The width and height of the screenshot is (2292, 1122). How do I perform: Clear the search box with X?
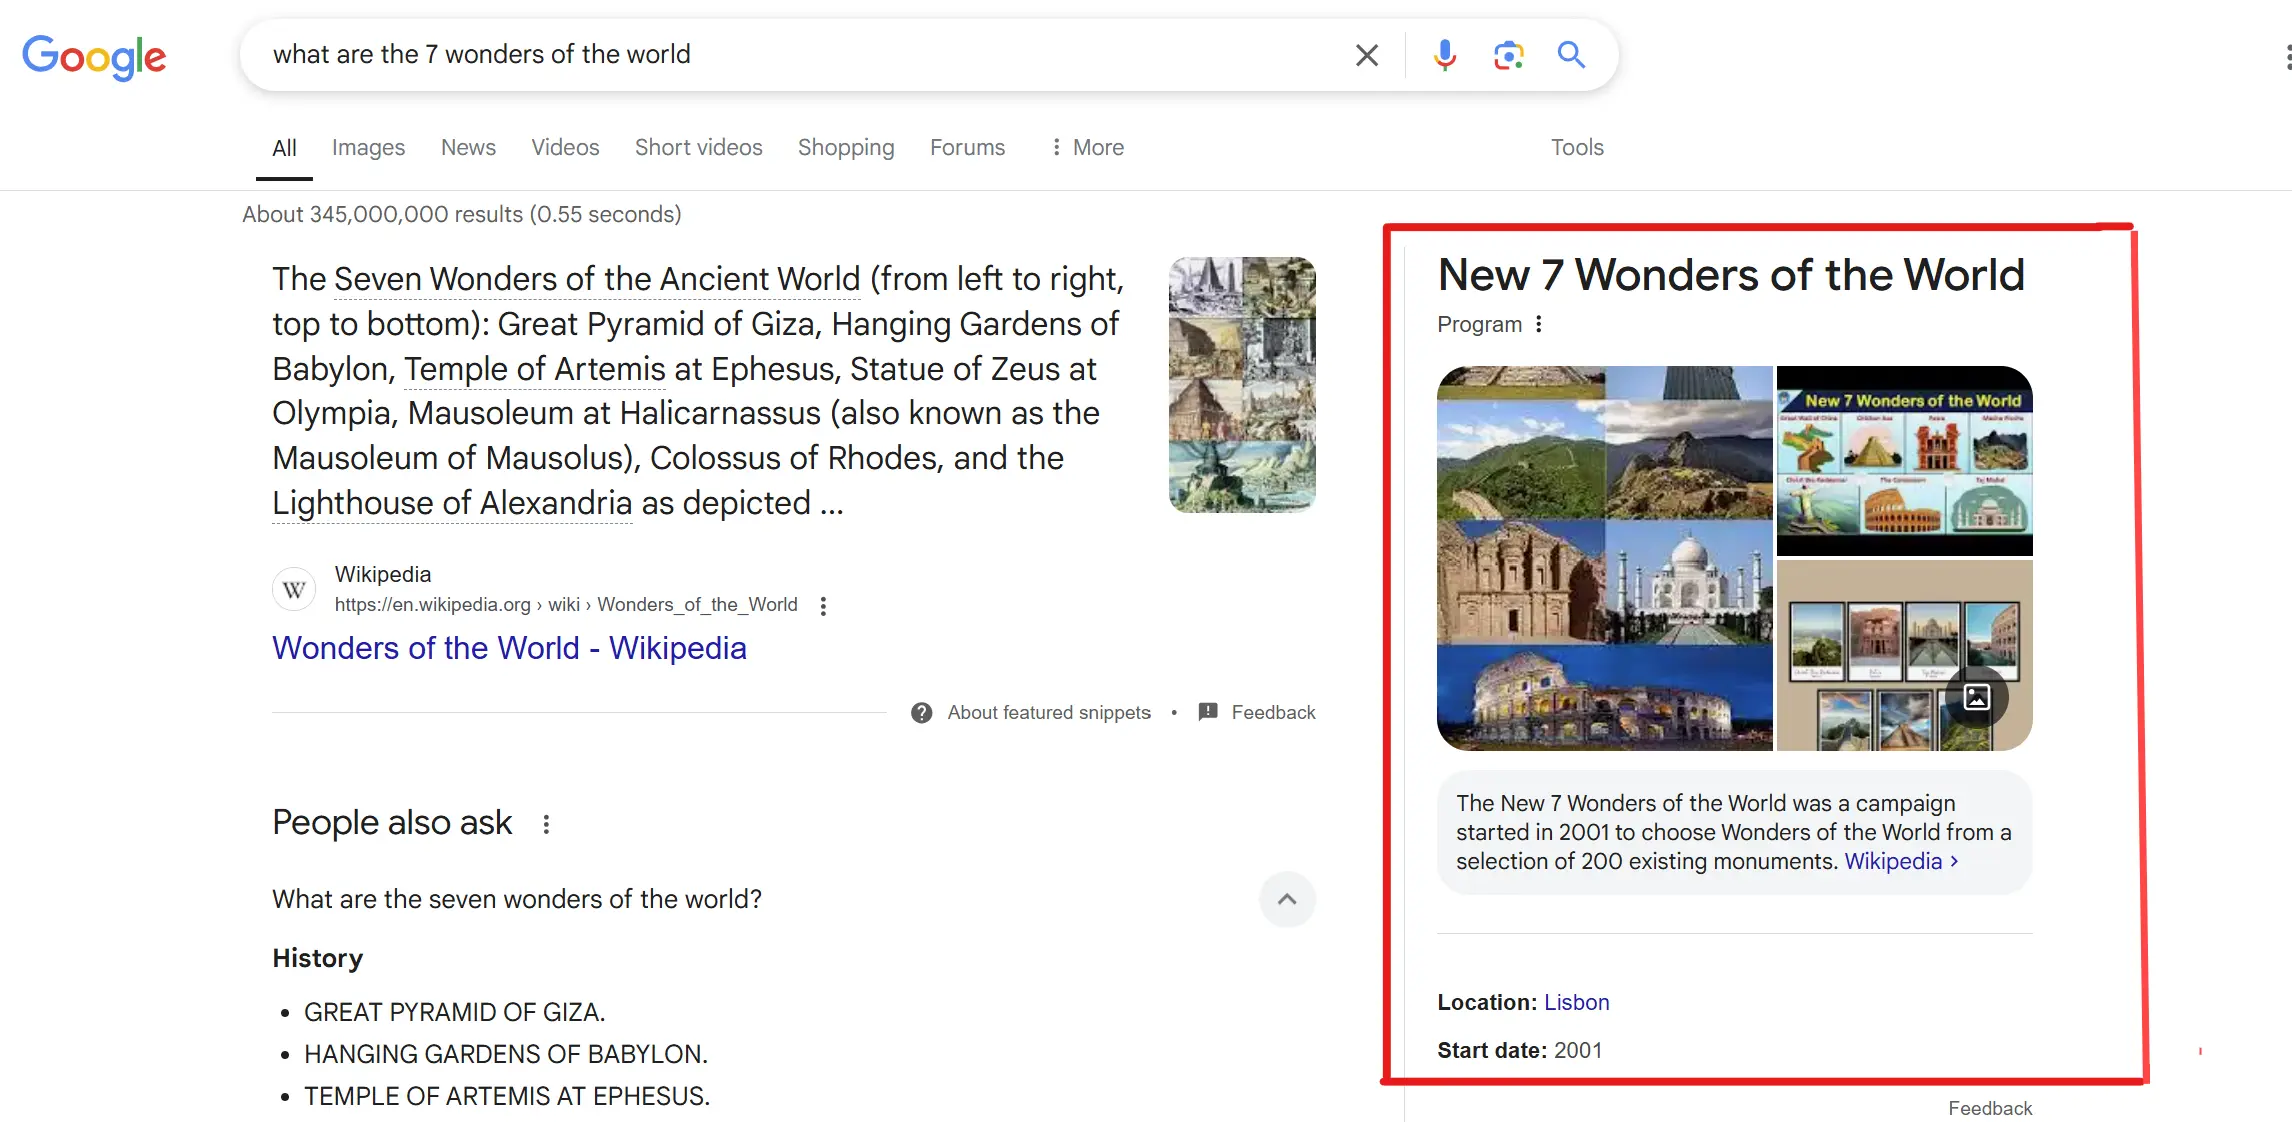(1366, 55)
